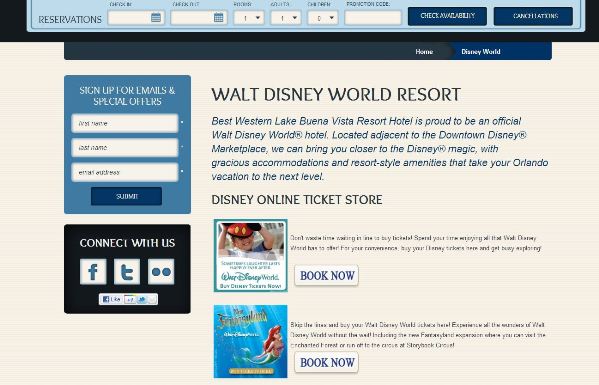Viewport: 599px width, 385px height.
Task: Select the Disney World tab
Action: pos(481,52)
